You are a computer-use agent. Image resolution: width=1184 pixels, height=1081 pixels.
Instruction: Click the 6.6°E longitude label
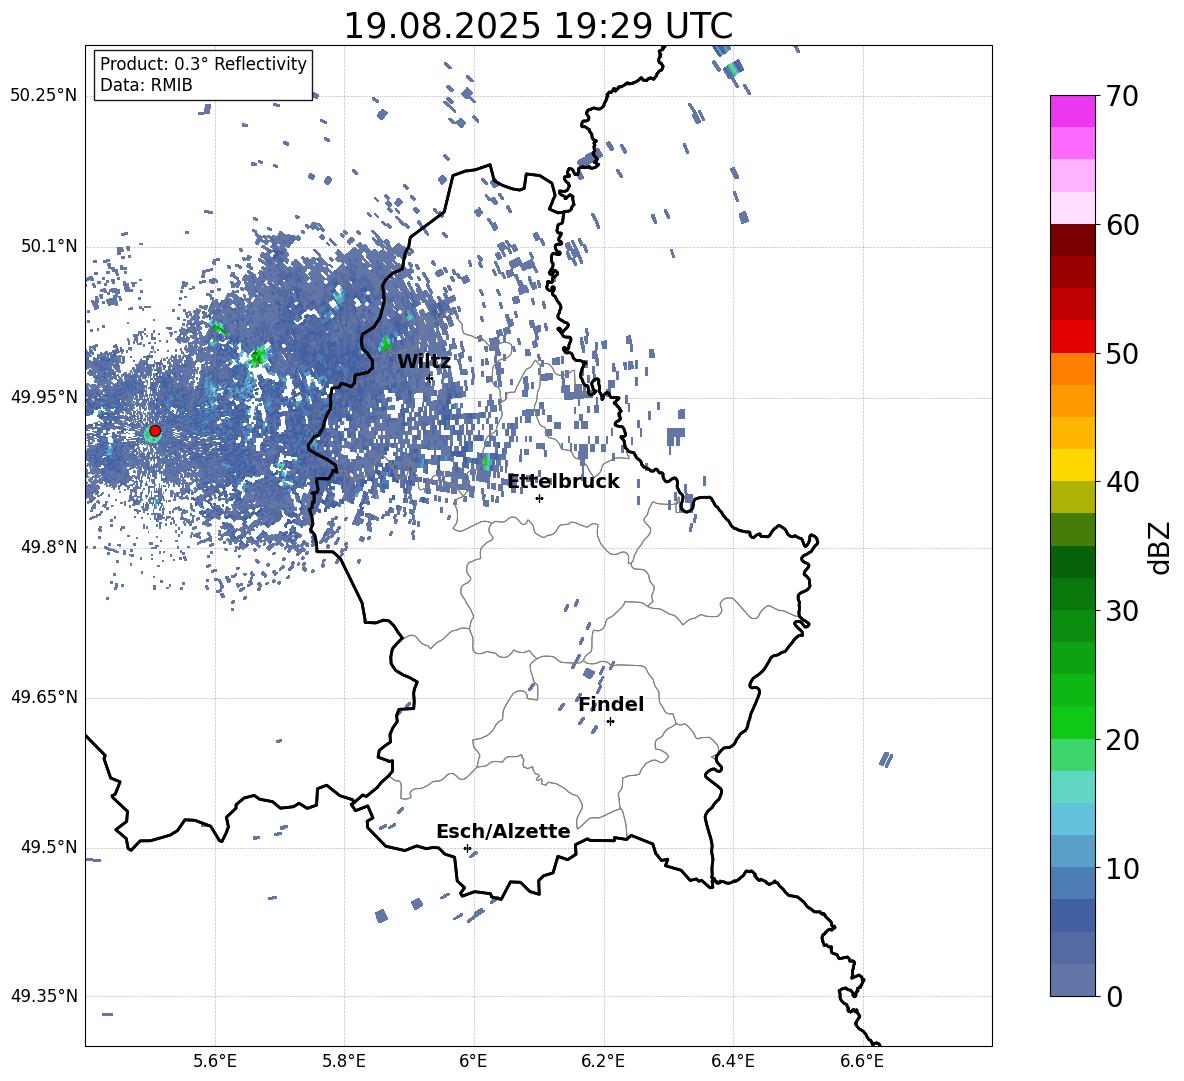tap(862, 1061)
